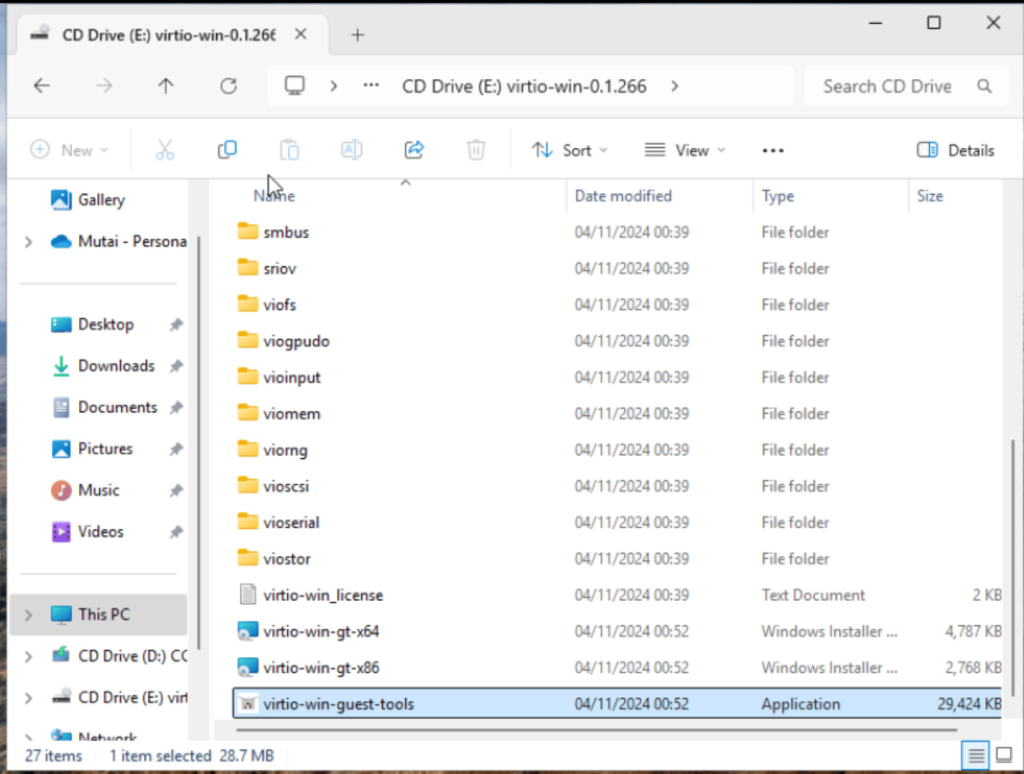Sort files by the Type column

tap(778, 196)
